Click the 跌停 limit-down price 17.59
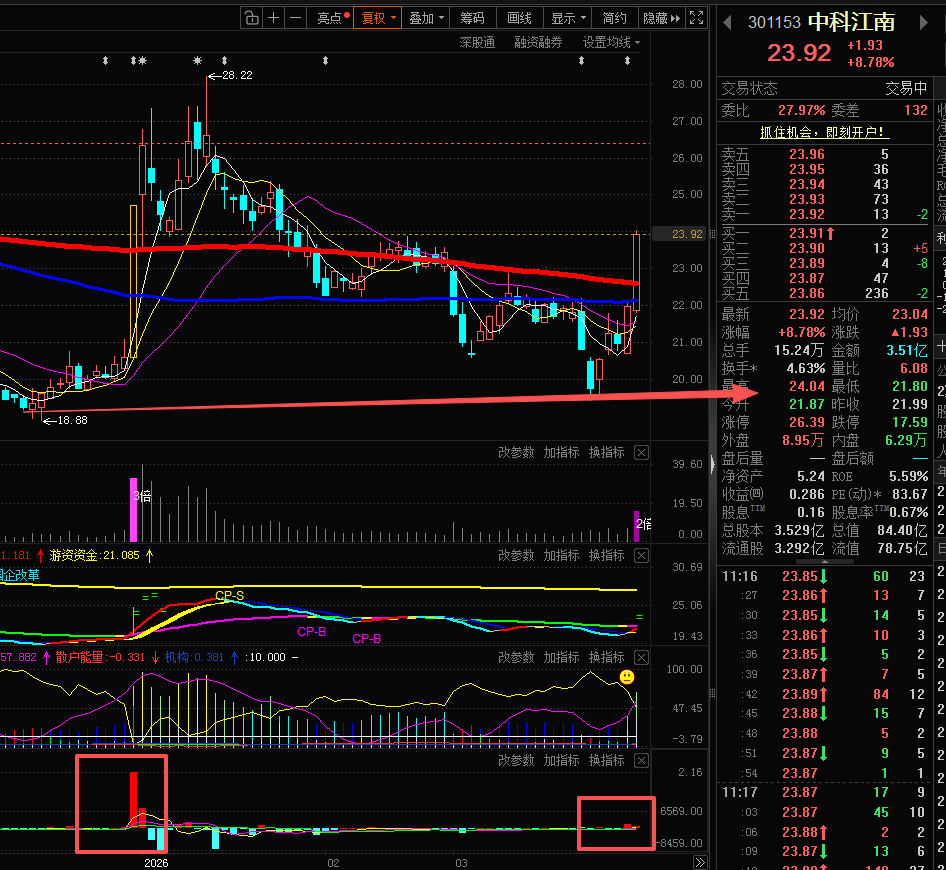946x870 pixels. tap(910, 422)
